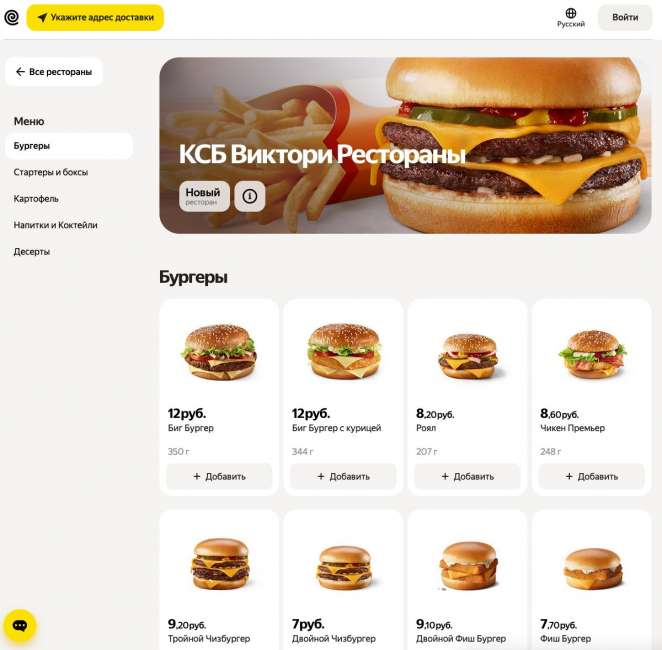
Task: Open the Русский language selector
Action: [x=571, y=18]
